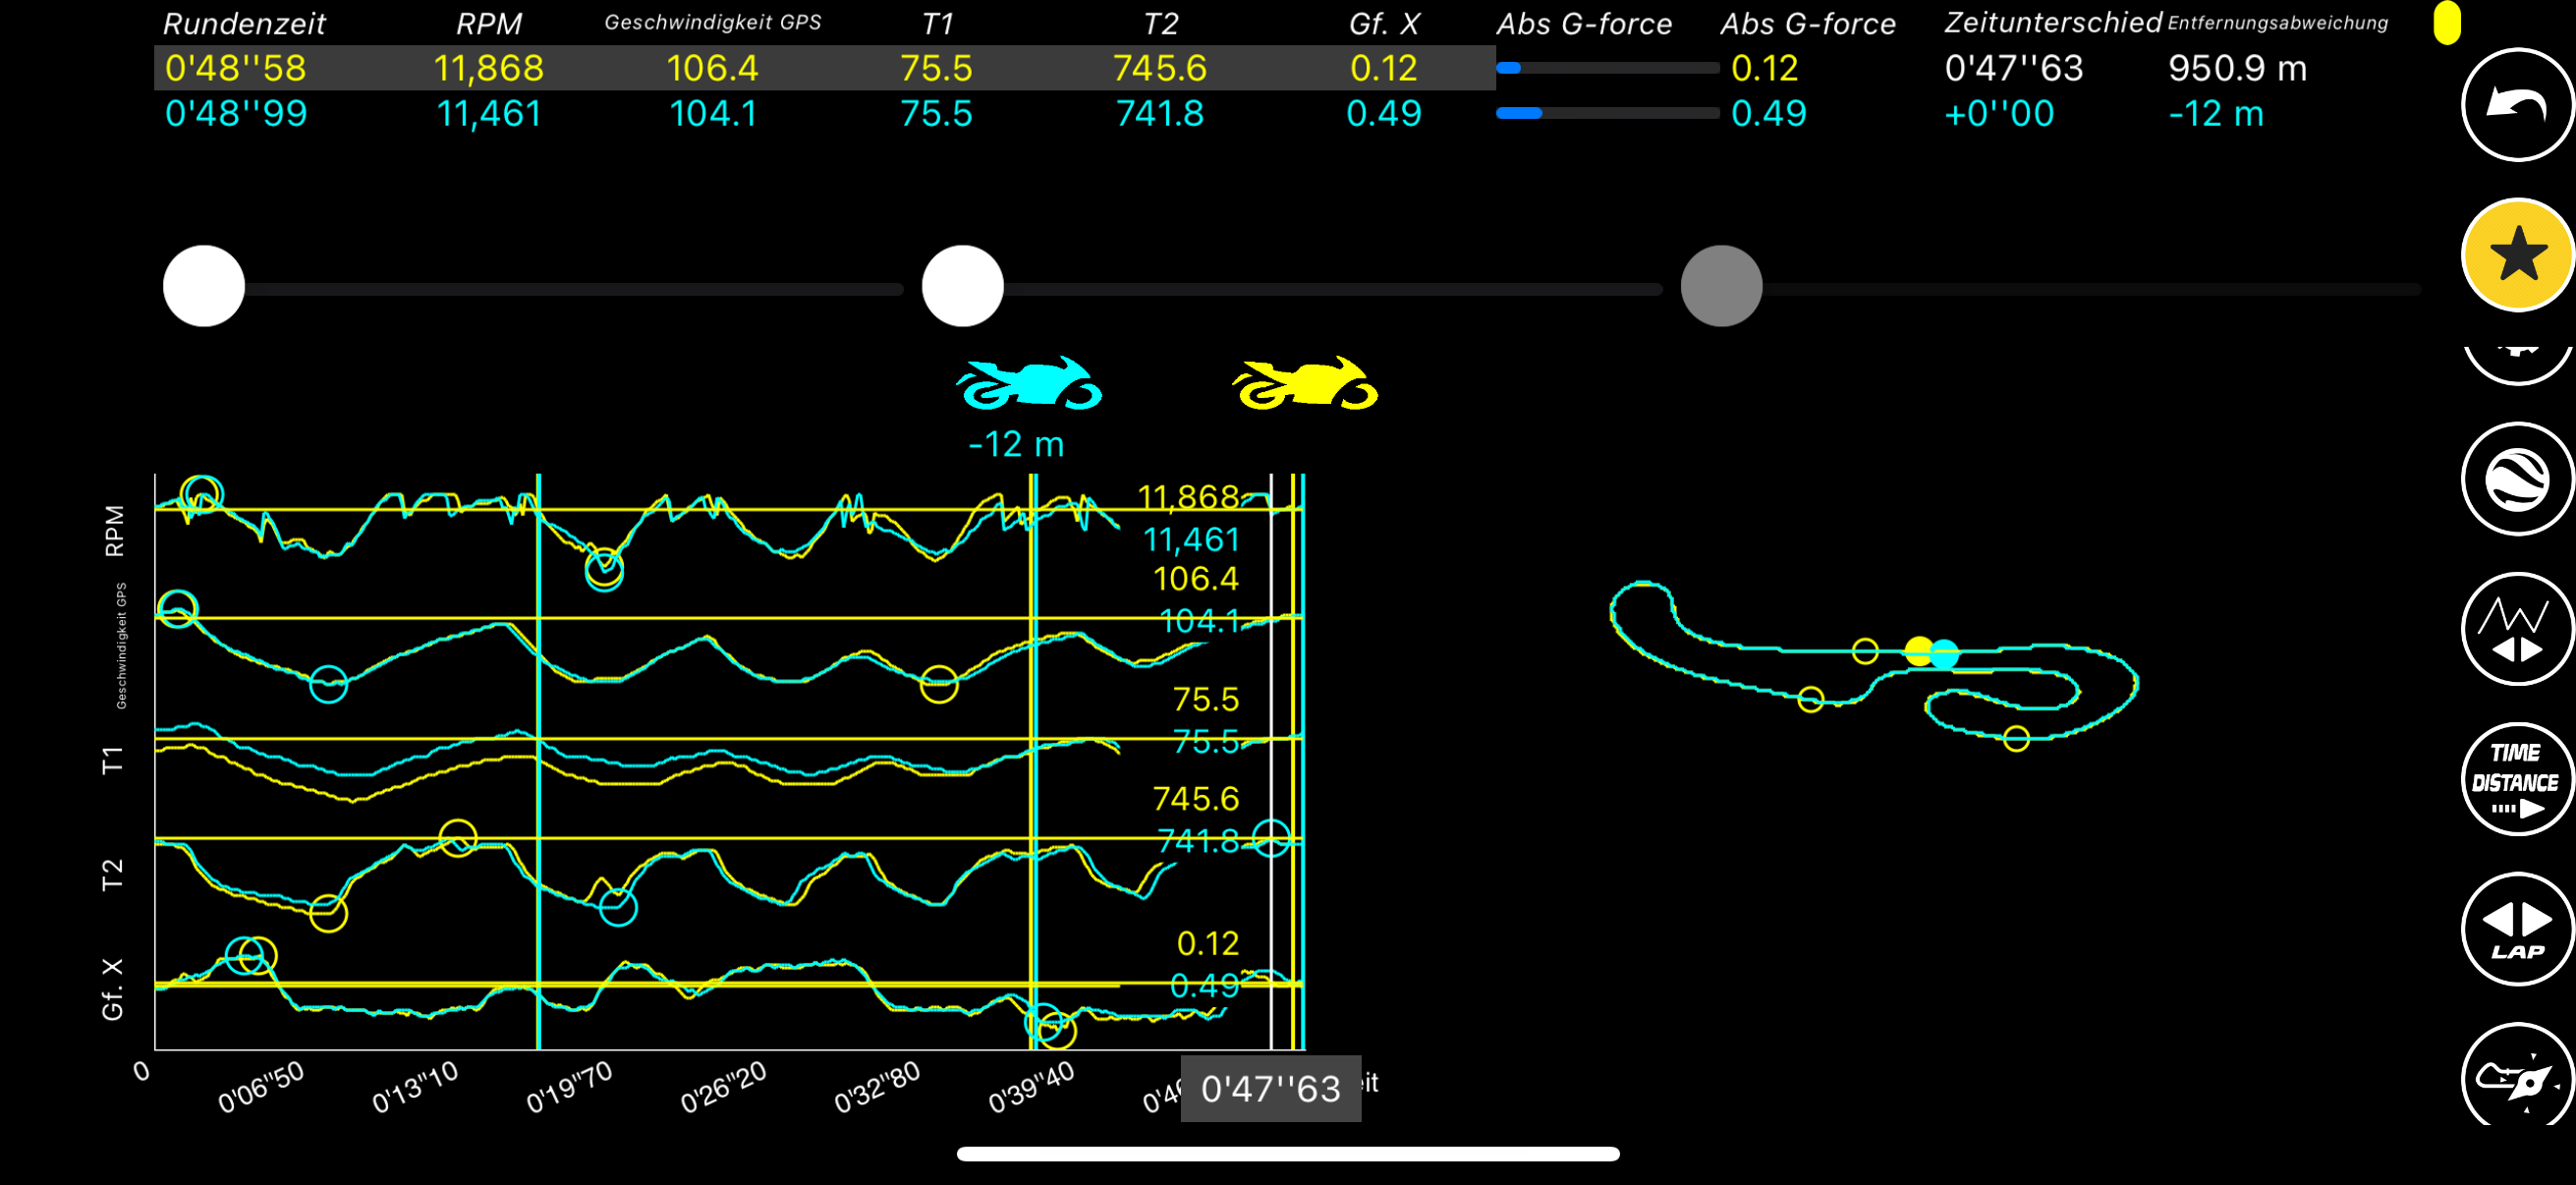Tap the LAP selector arrows button

pyautogui.click(x=2516, y=928)
